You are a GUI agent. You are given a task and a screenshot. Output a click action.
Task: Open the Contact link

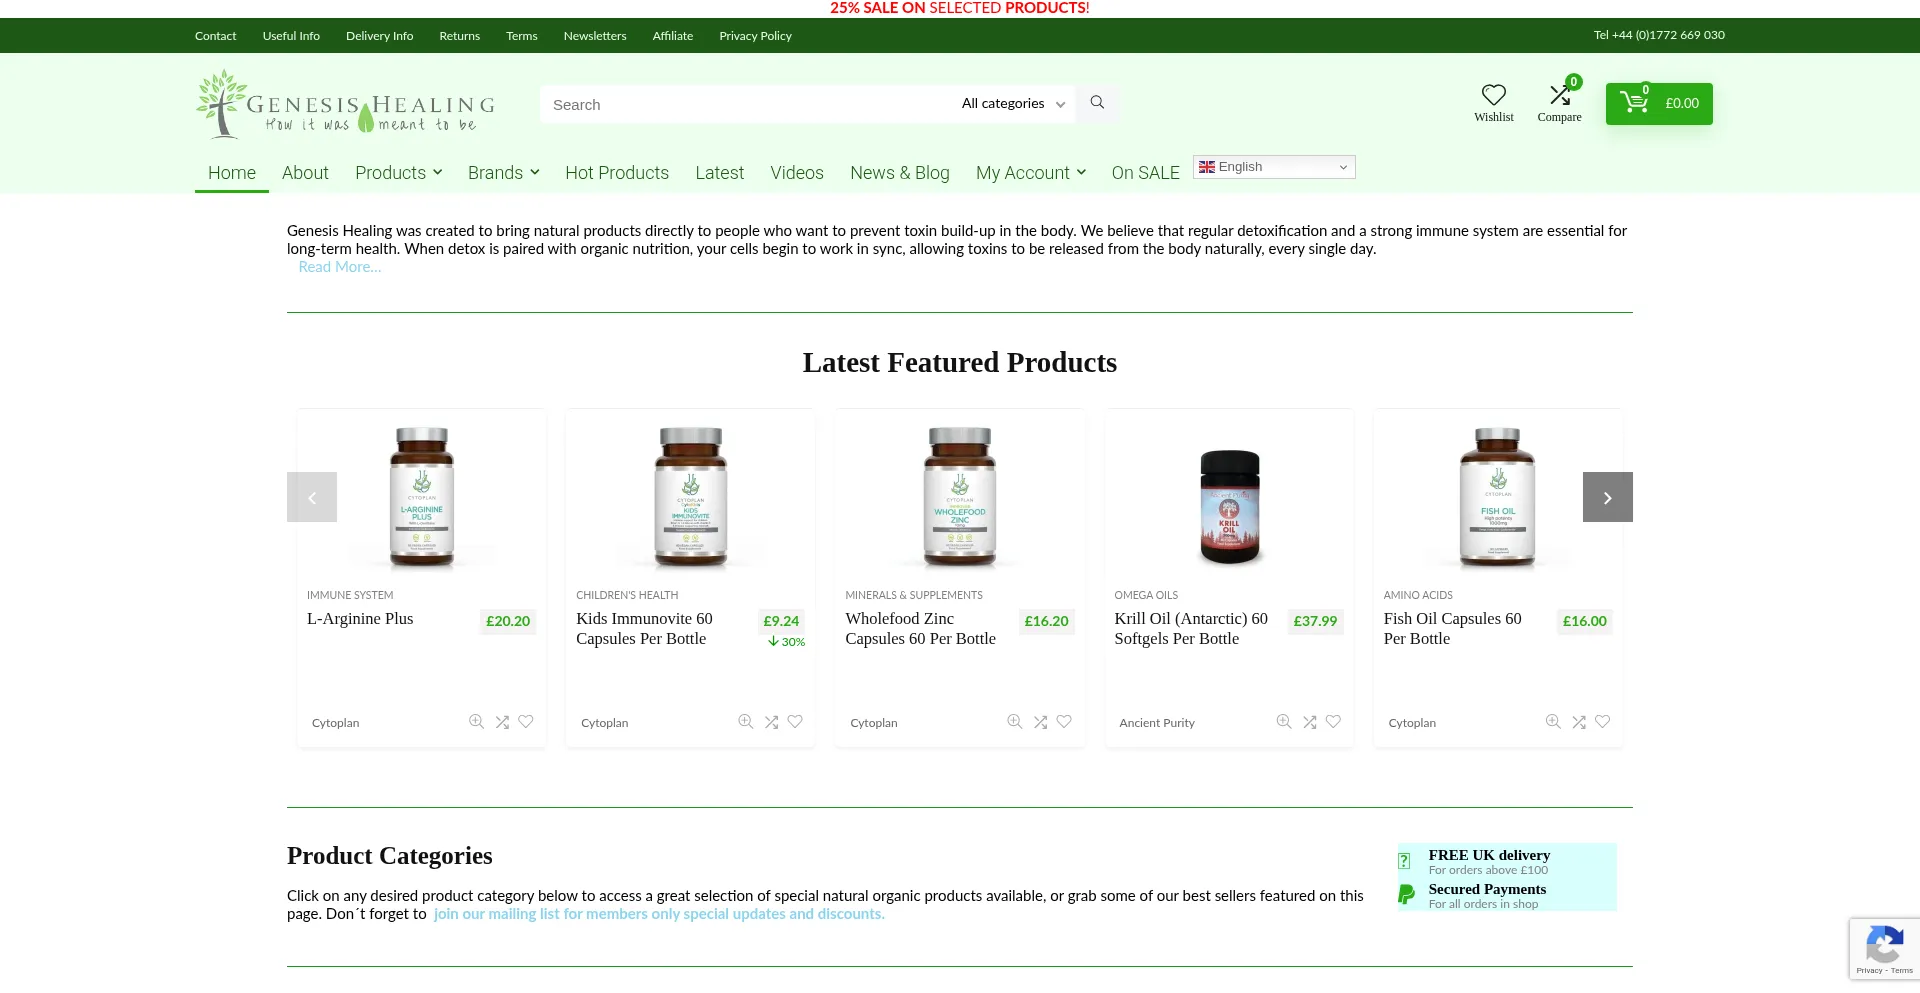pos(216,36)
